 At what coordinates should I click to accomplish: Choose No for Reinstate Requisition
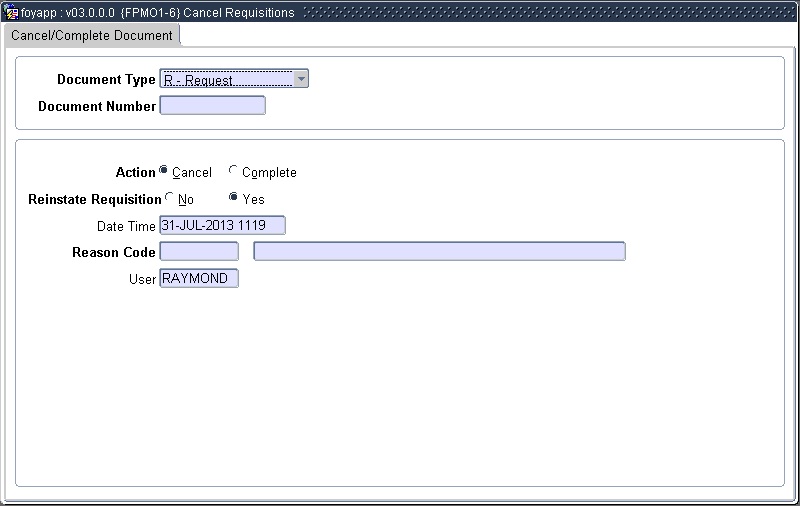tap(169, 197)
